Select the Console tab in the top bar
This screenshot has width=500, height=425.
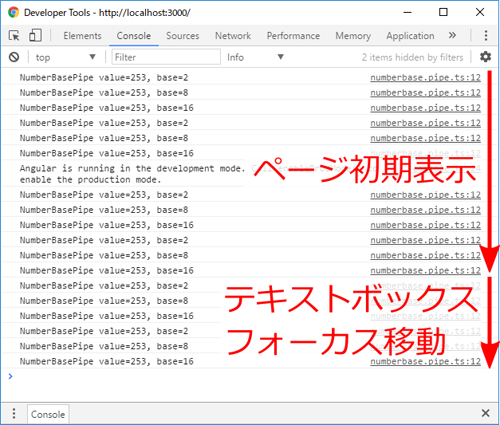(134, 35)
